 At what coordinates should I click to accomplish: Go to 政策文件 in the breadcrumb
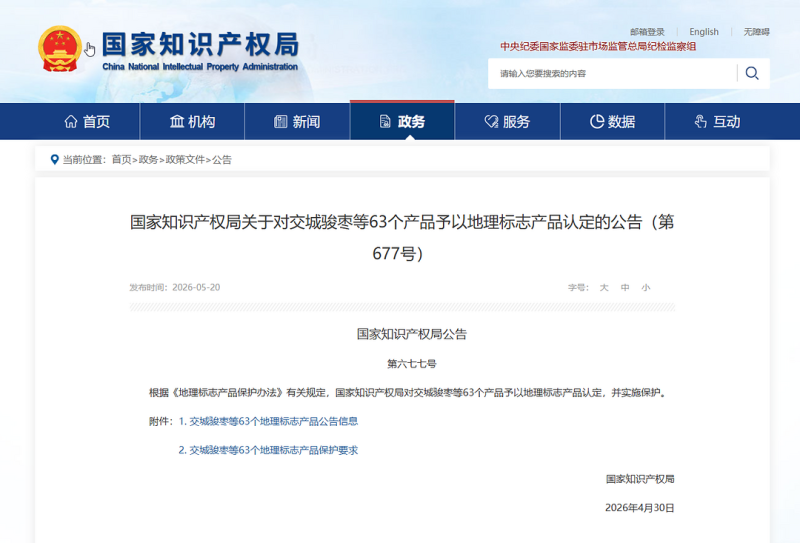pos(185,160)
